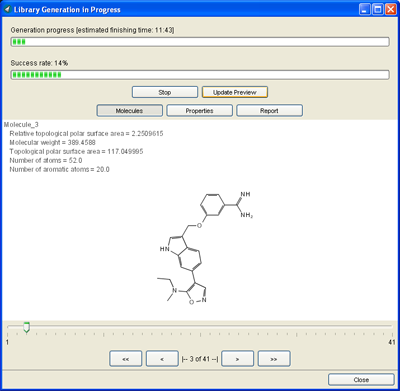Click the molecule structure drawing
Screen dimensions: 400x391
204,248
